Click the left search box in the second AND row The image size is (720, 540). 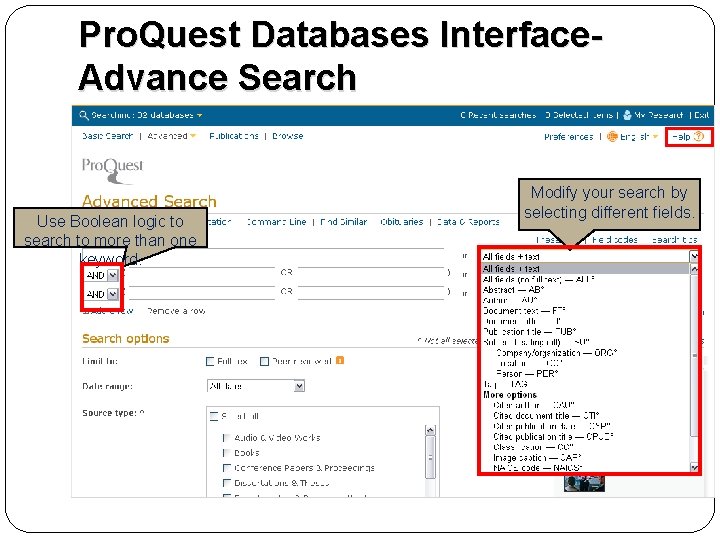click(200, 292)
